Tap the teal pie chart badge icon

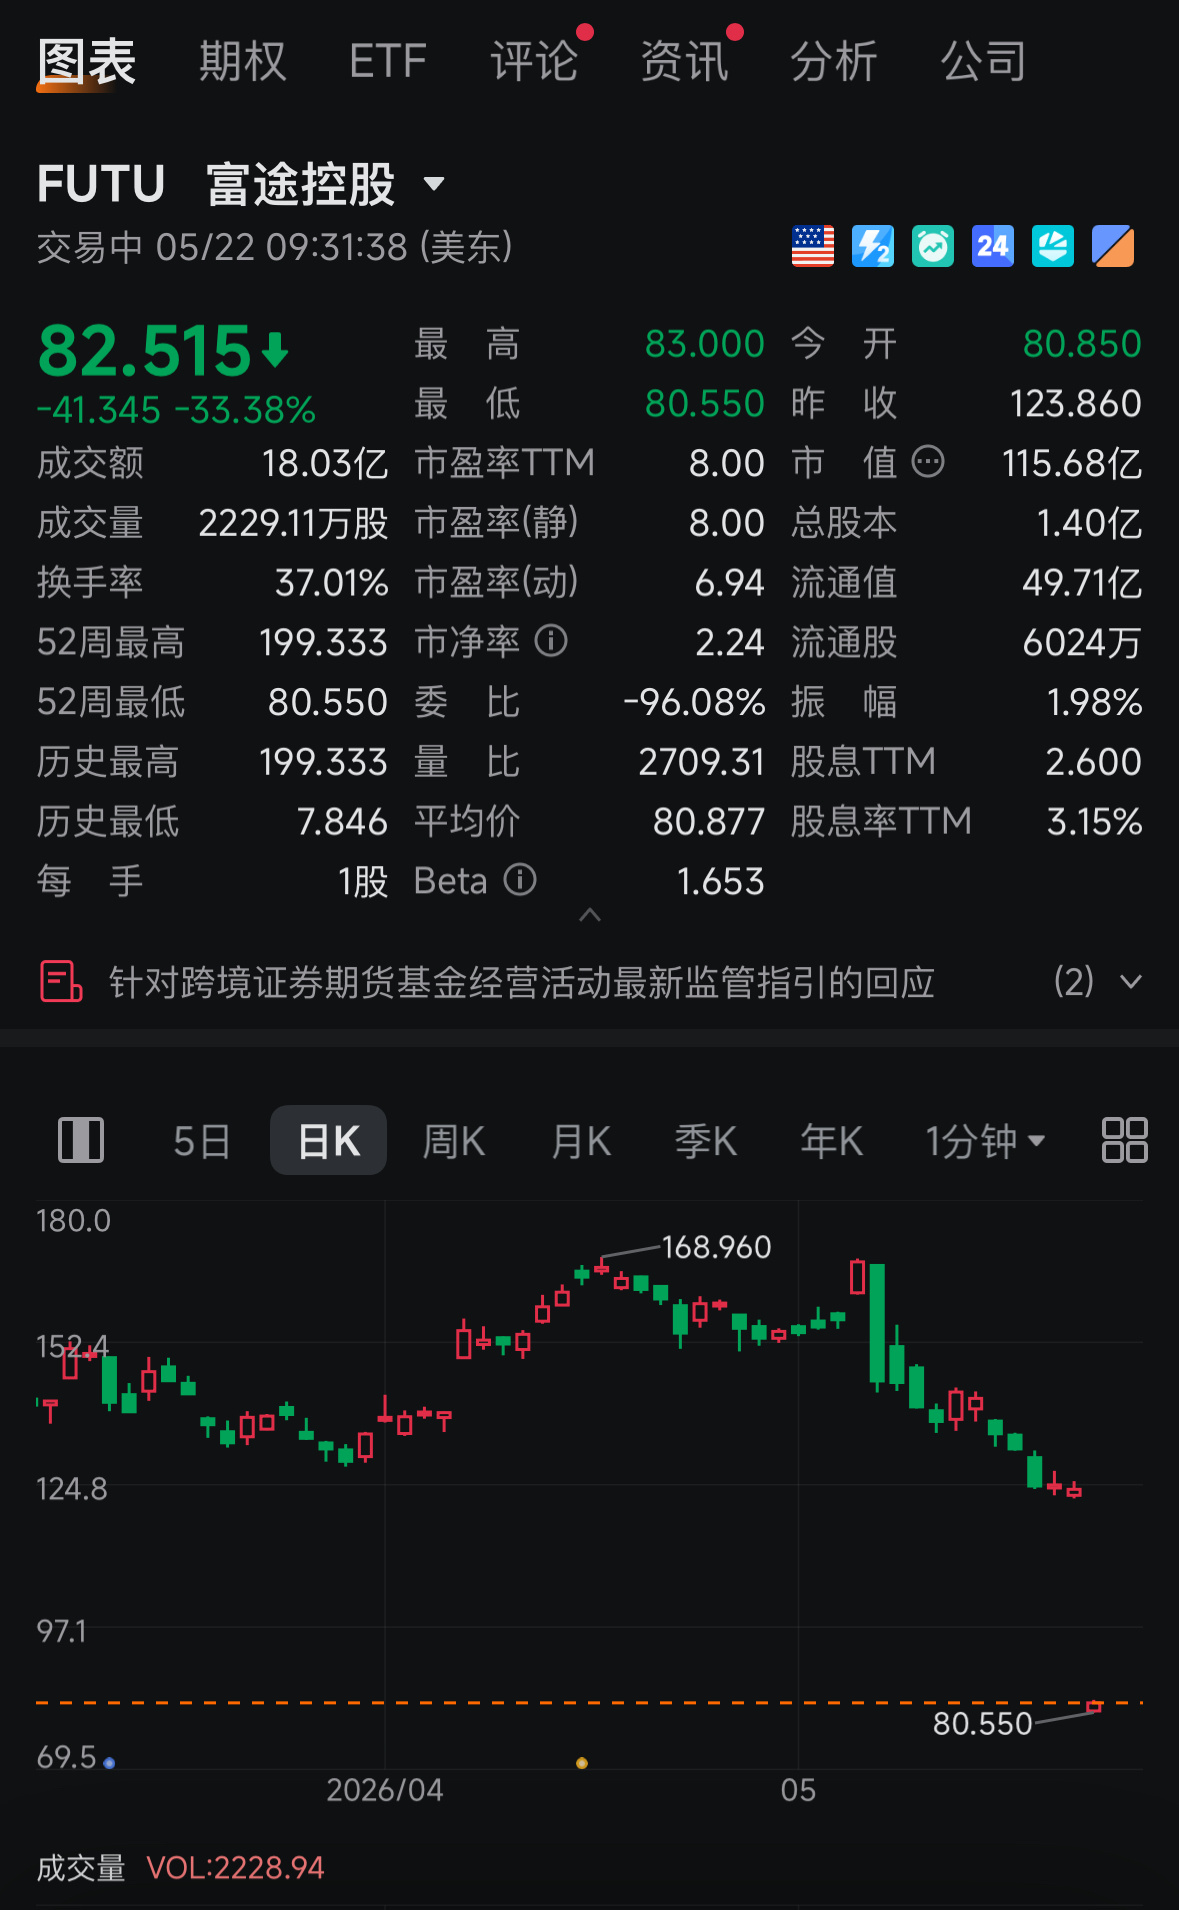coord(1053,246)
